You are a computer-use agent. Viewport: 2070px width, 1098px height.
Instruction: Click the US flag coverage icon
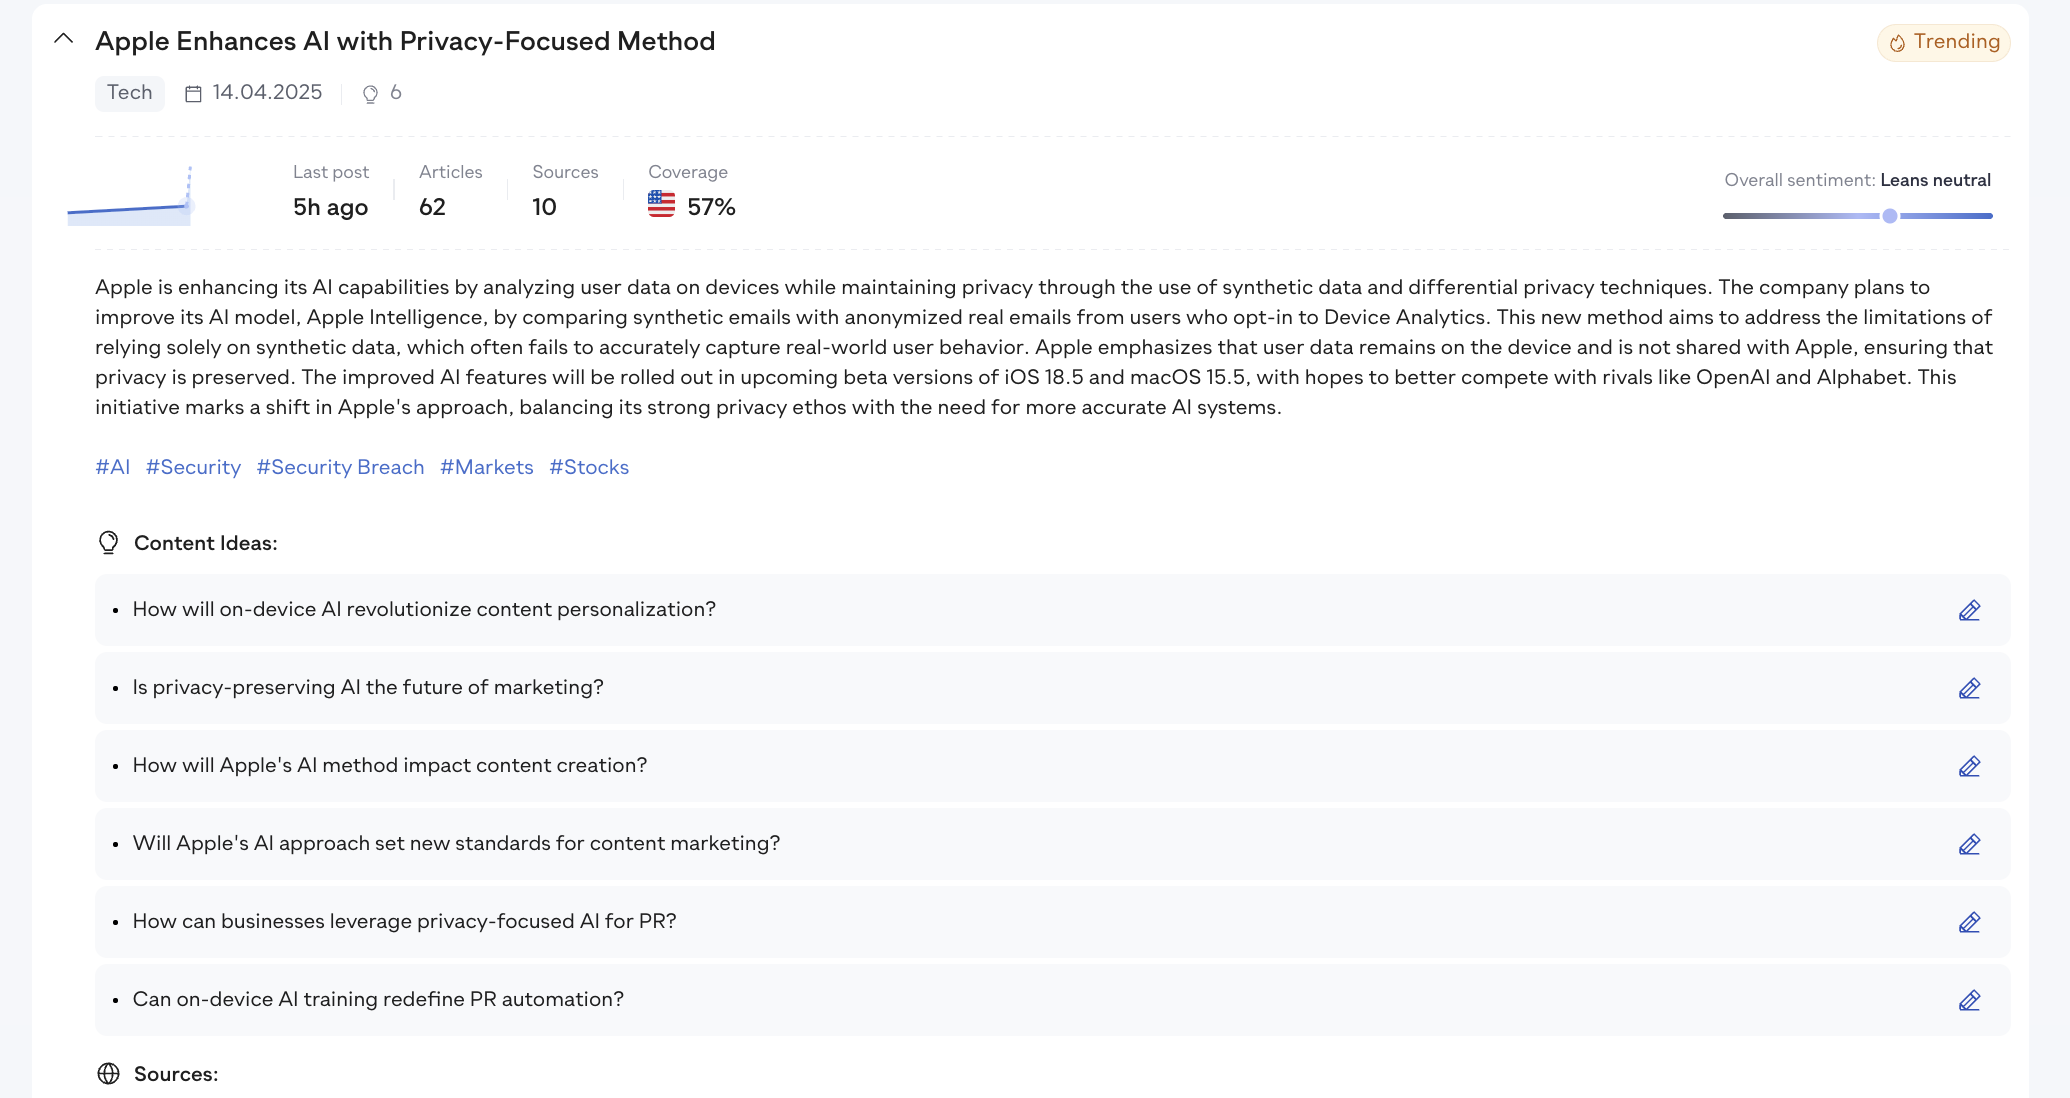661,204
